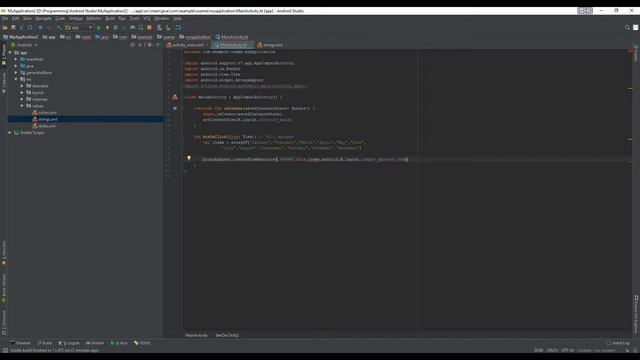
Task: Click the green Run app button
Action: [x=99, y=27]
